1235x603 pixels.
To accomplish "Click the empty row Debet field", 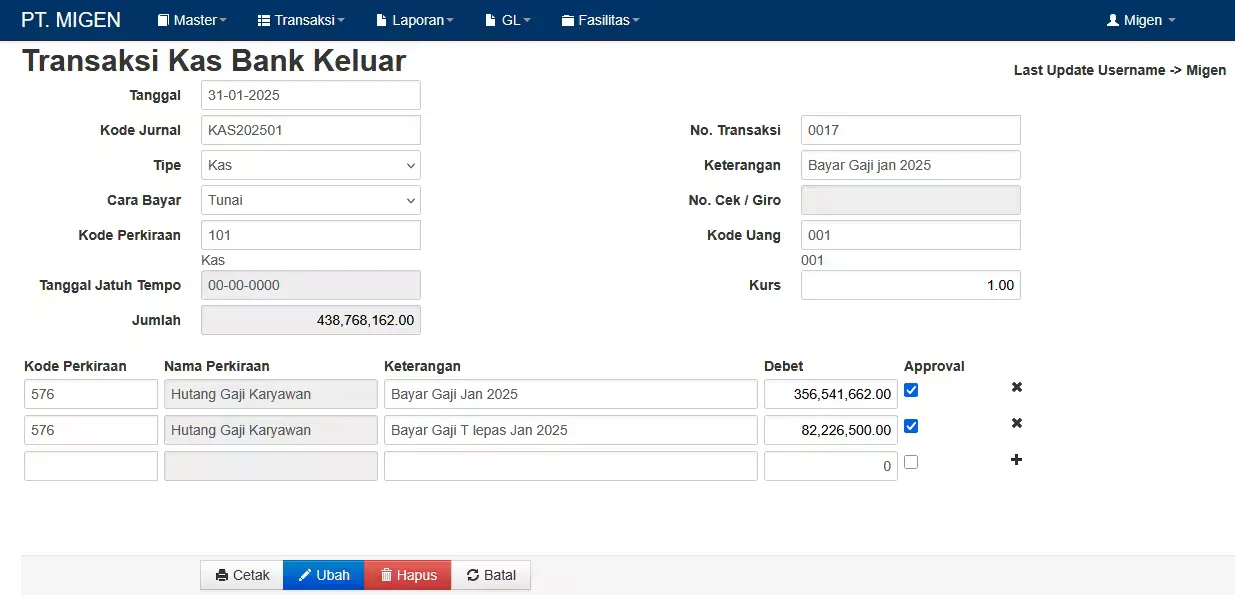I will 831,466.
